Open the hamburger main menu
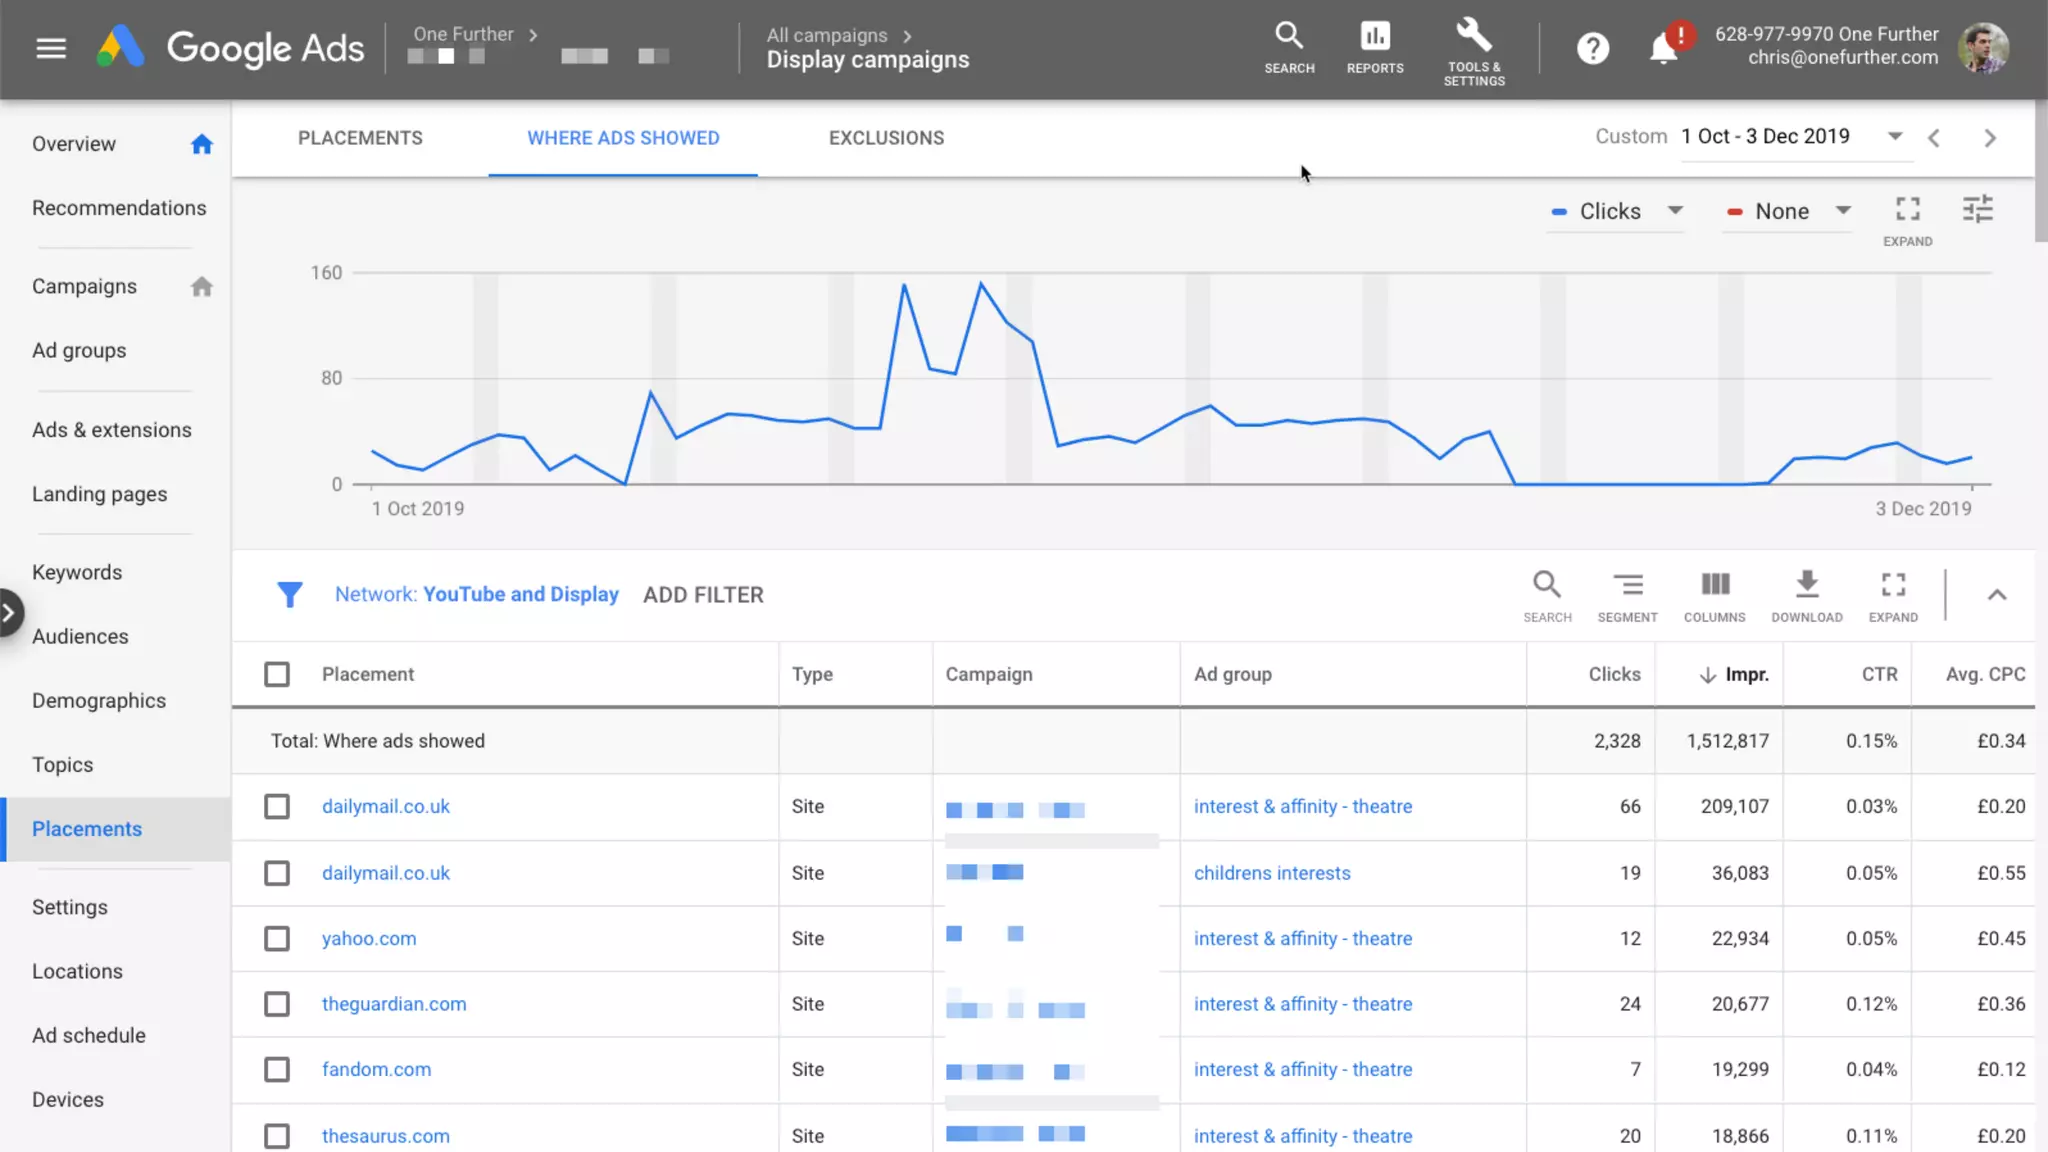 (x=51, y=48)
